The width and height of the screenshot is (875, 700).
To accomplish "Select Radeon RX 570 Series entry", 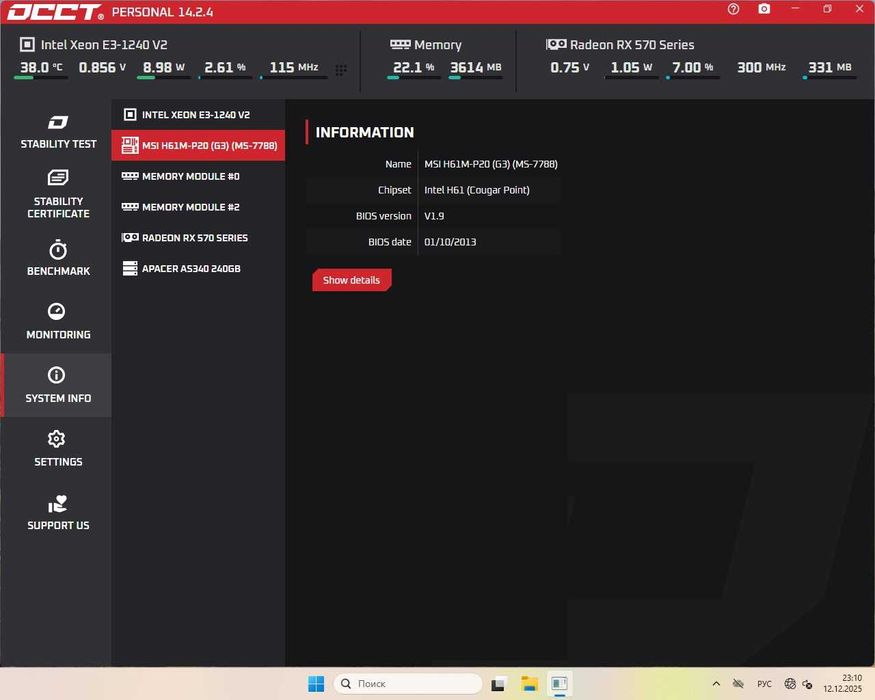I will [x=198, y=238].
